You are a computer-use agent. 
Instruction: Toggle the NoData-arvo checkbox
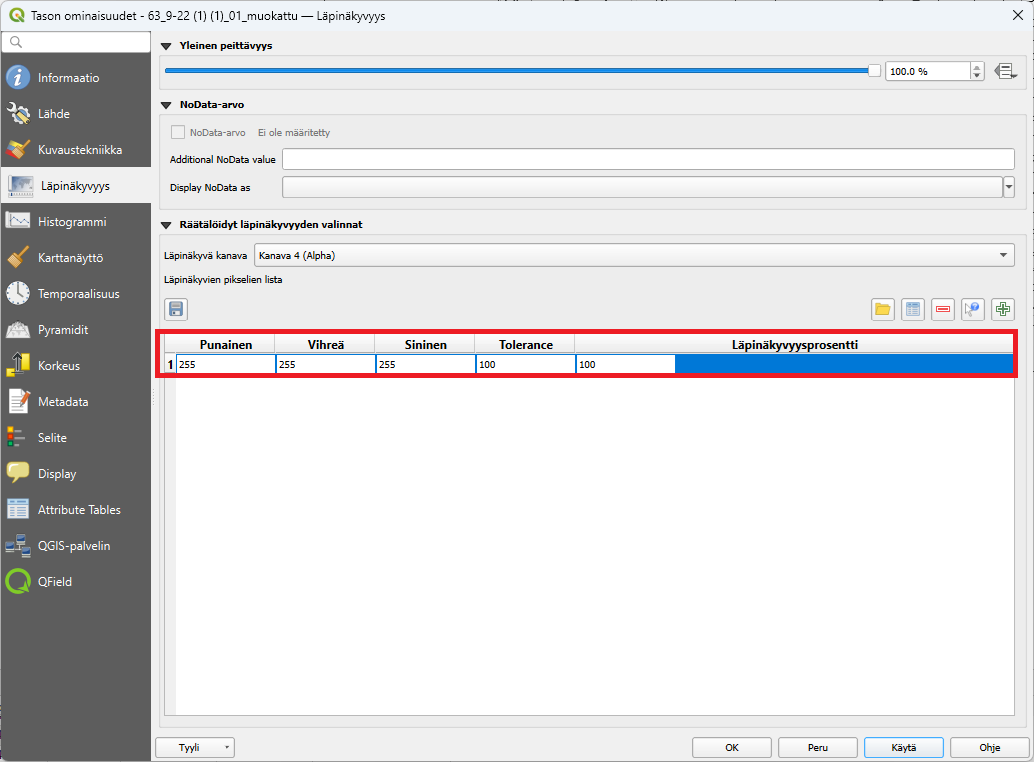(x=178, y=132)
